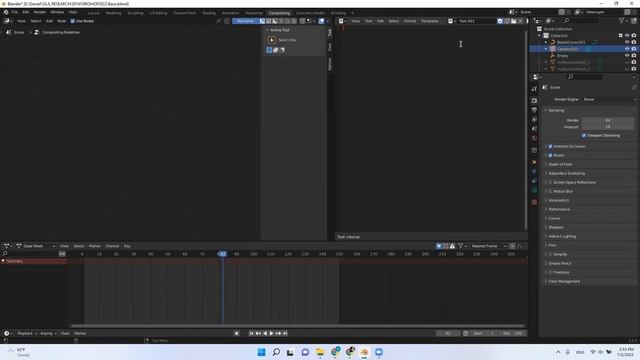The image size is (640, 360).
Task: Play the animation forward
Action: click(x=271, y=333)
